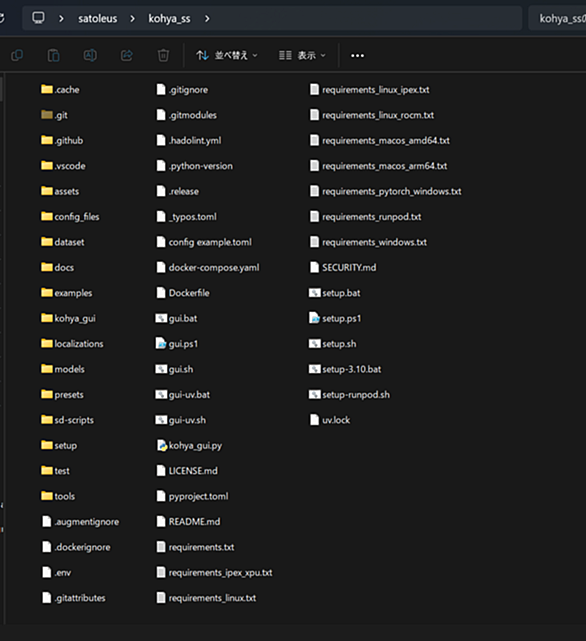Select the config_files folder
The width and height of the screenshot is (586, 641).
[x=70, y=216]
